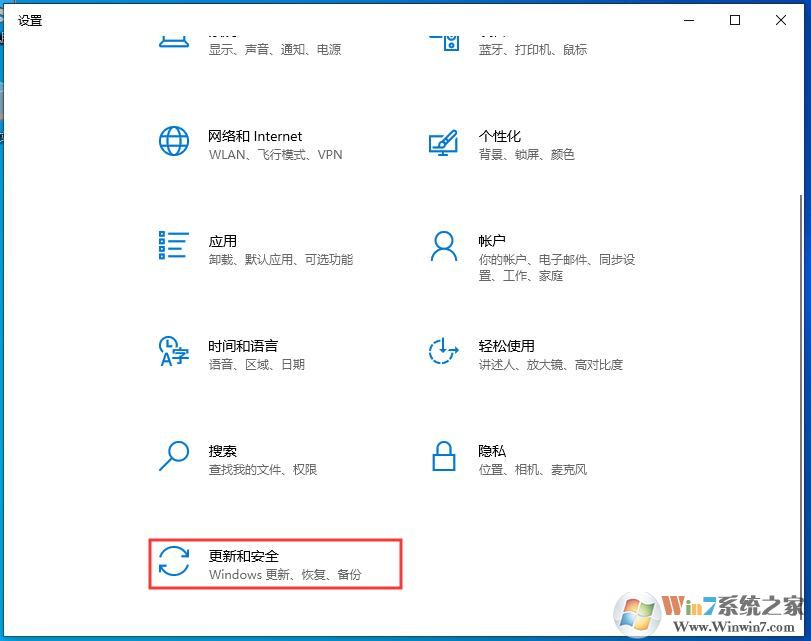Click the Windows 更新、恢复、备份 subtitle
The width and height of the screenshot is (811, 641).
click(289, 575)
